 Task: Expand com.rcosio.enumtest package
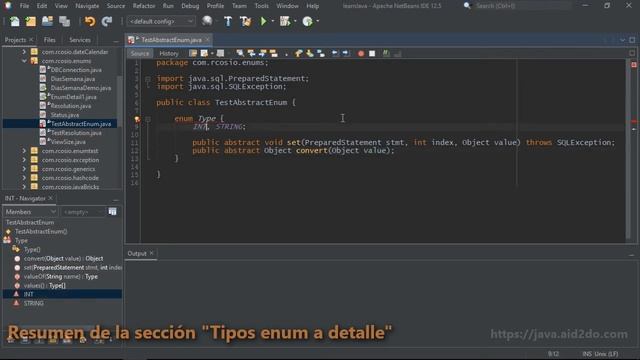pyautogui.click(x=24, y=151)
